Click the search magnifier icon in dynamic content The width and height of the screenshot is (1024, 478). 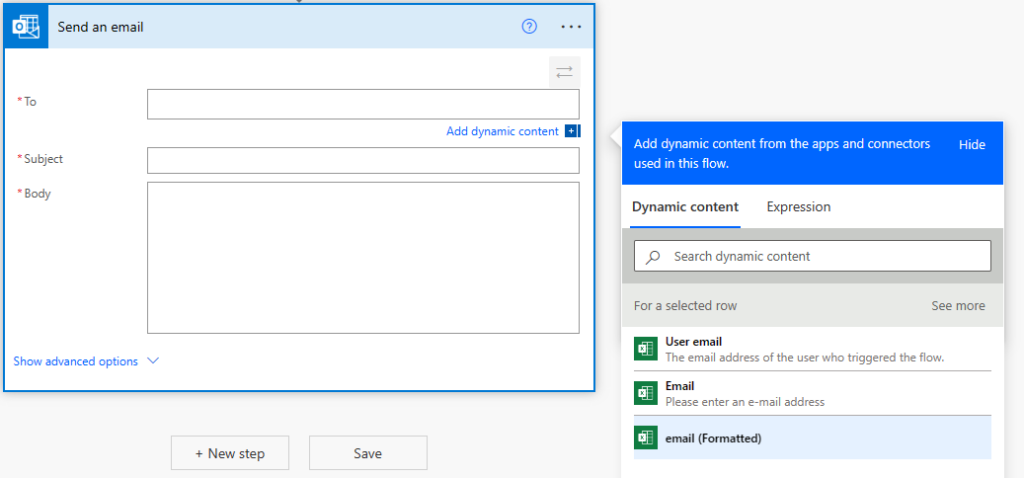(653, 257)
